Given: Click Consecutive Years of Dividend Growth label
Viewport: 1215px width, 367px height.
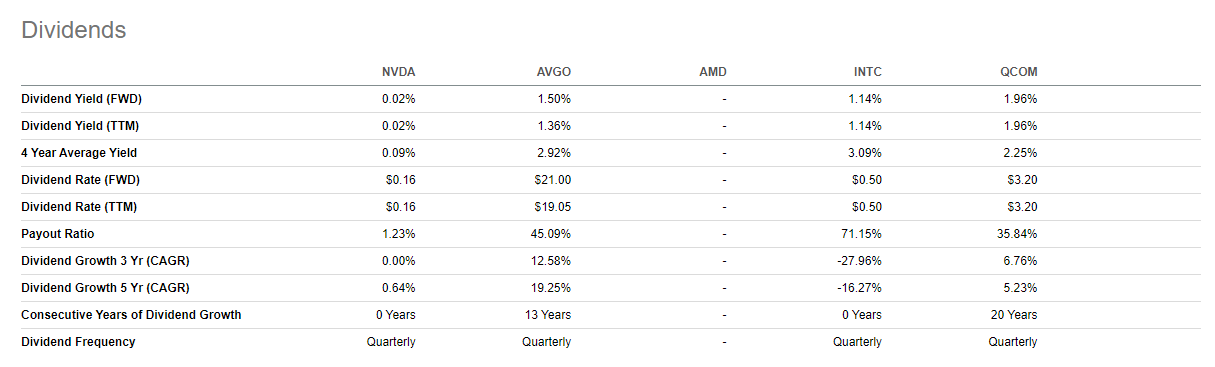Looking at the screenshot, I should 131,315.
